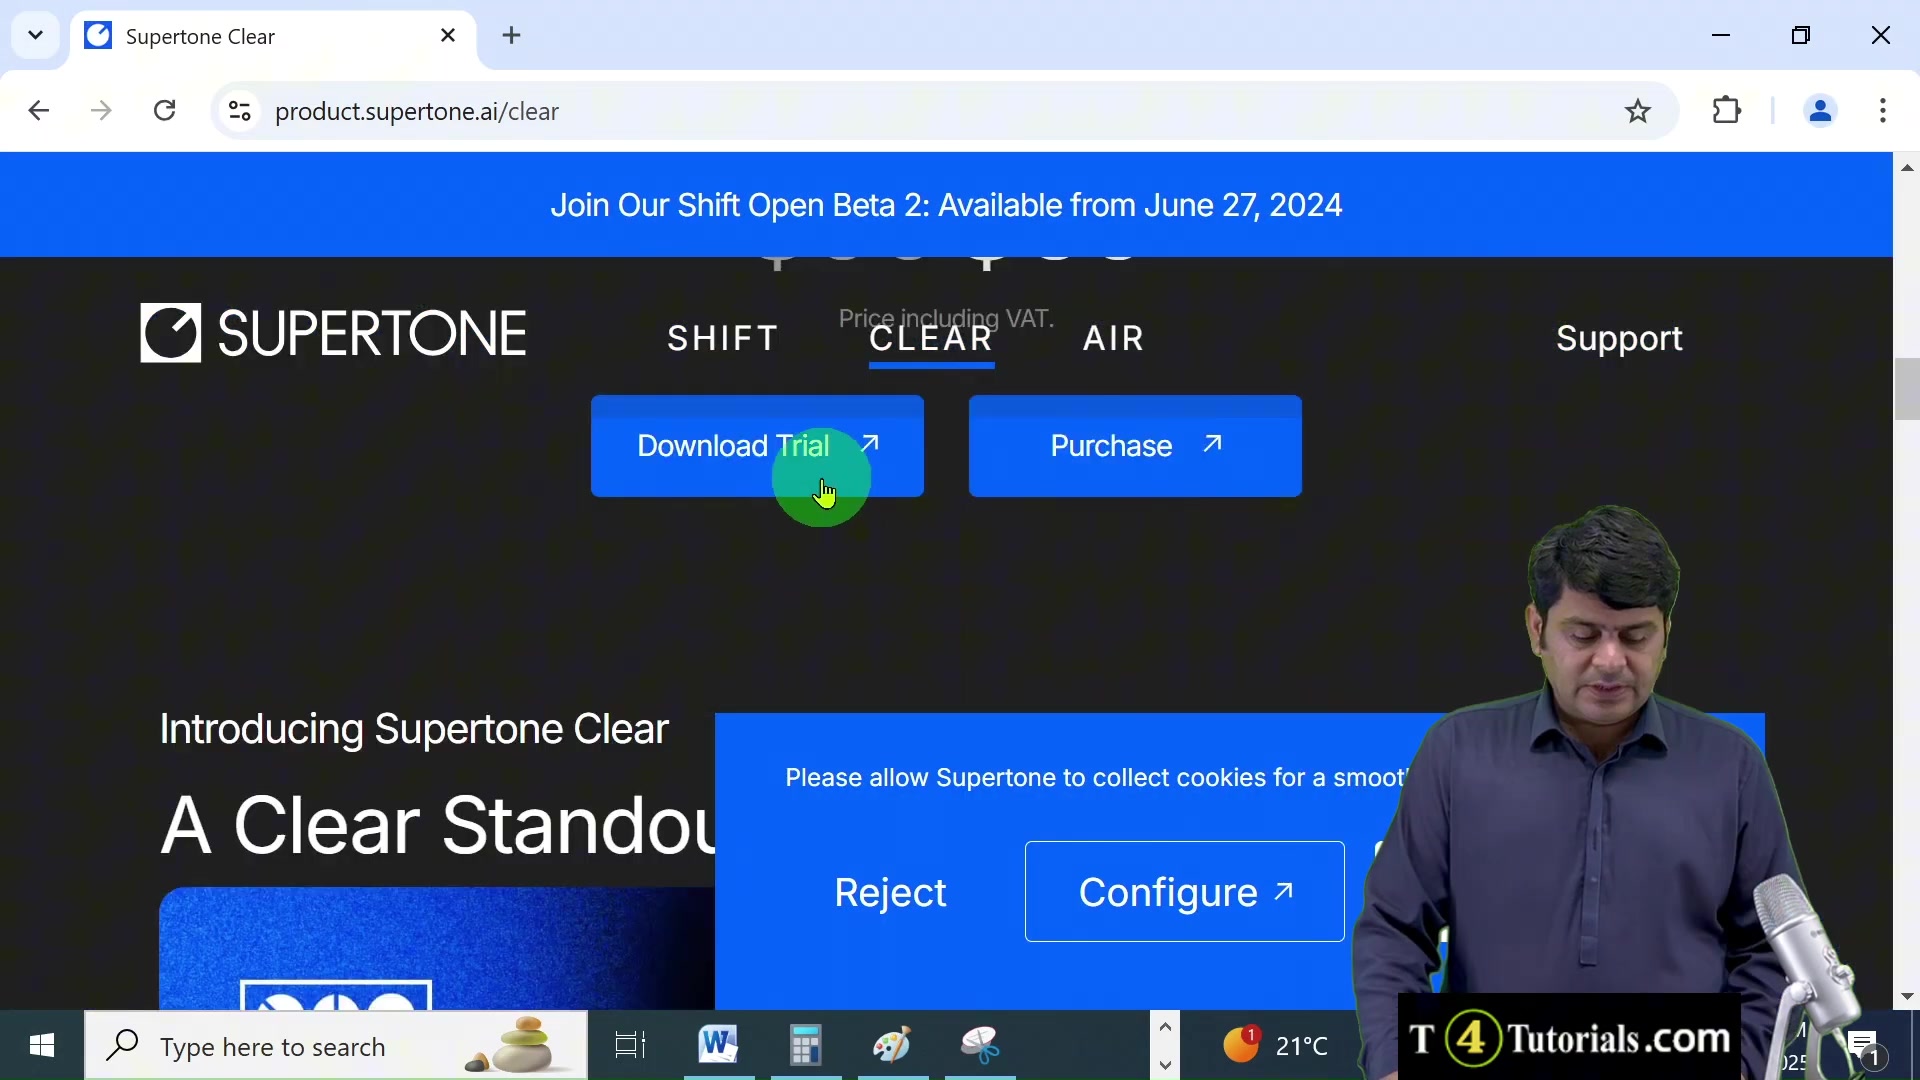This screenshot has width=1920, height=1080.
Task: Open the Chrome three-dot menu
Action: click(x=1883, y=111)
